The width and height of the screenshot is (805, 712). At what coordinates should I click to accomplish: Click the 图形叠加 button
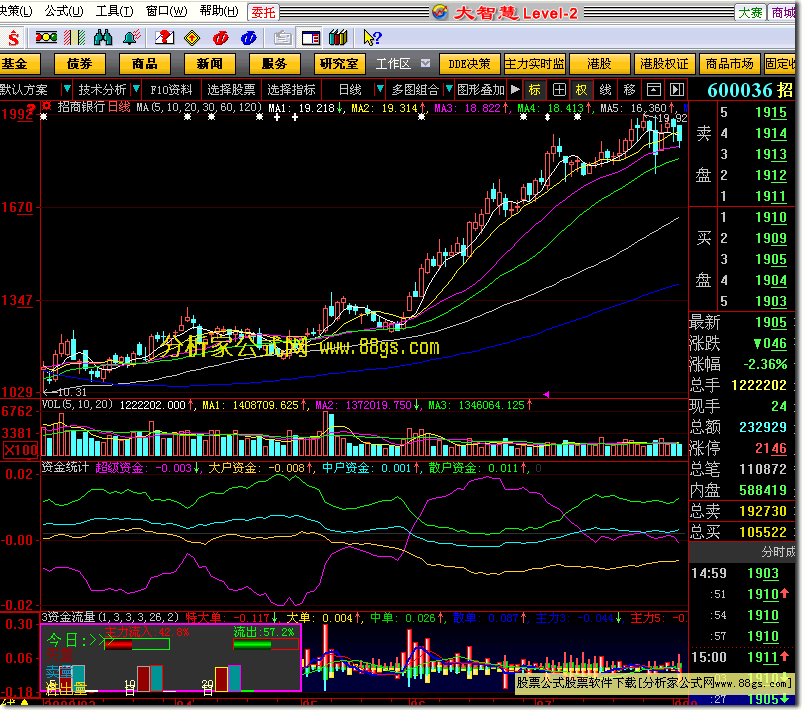[x=481, y=90]
